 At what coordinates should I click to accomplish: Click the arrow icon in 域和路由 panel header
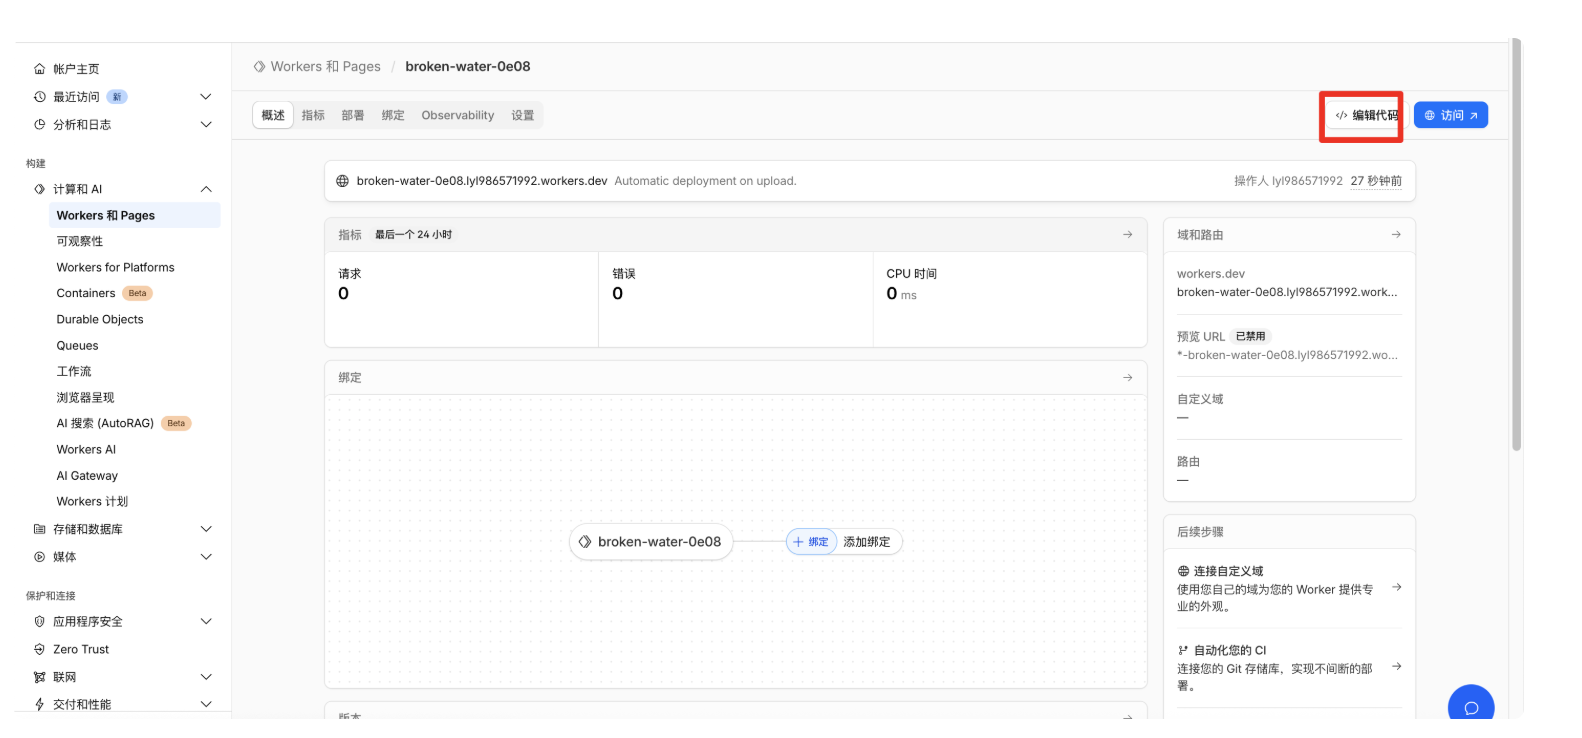[x=1395, y=235]
